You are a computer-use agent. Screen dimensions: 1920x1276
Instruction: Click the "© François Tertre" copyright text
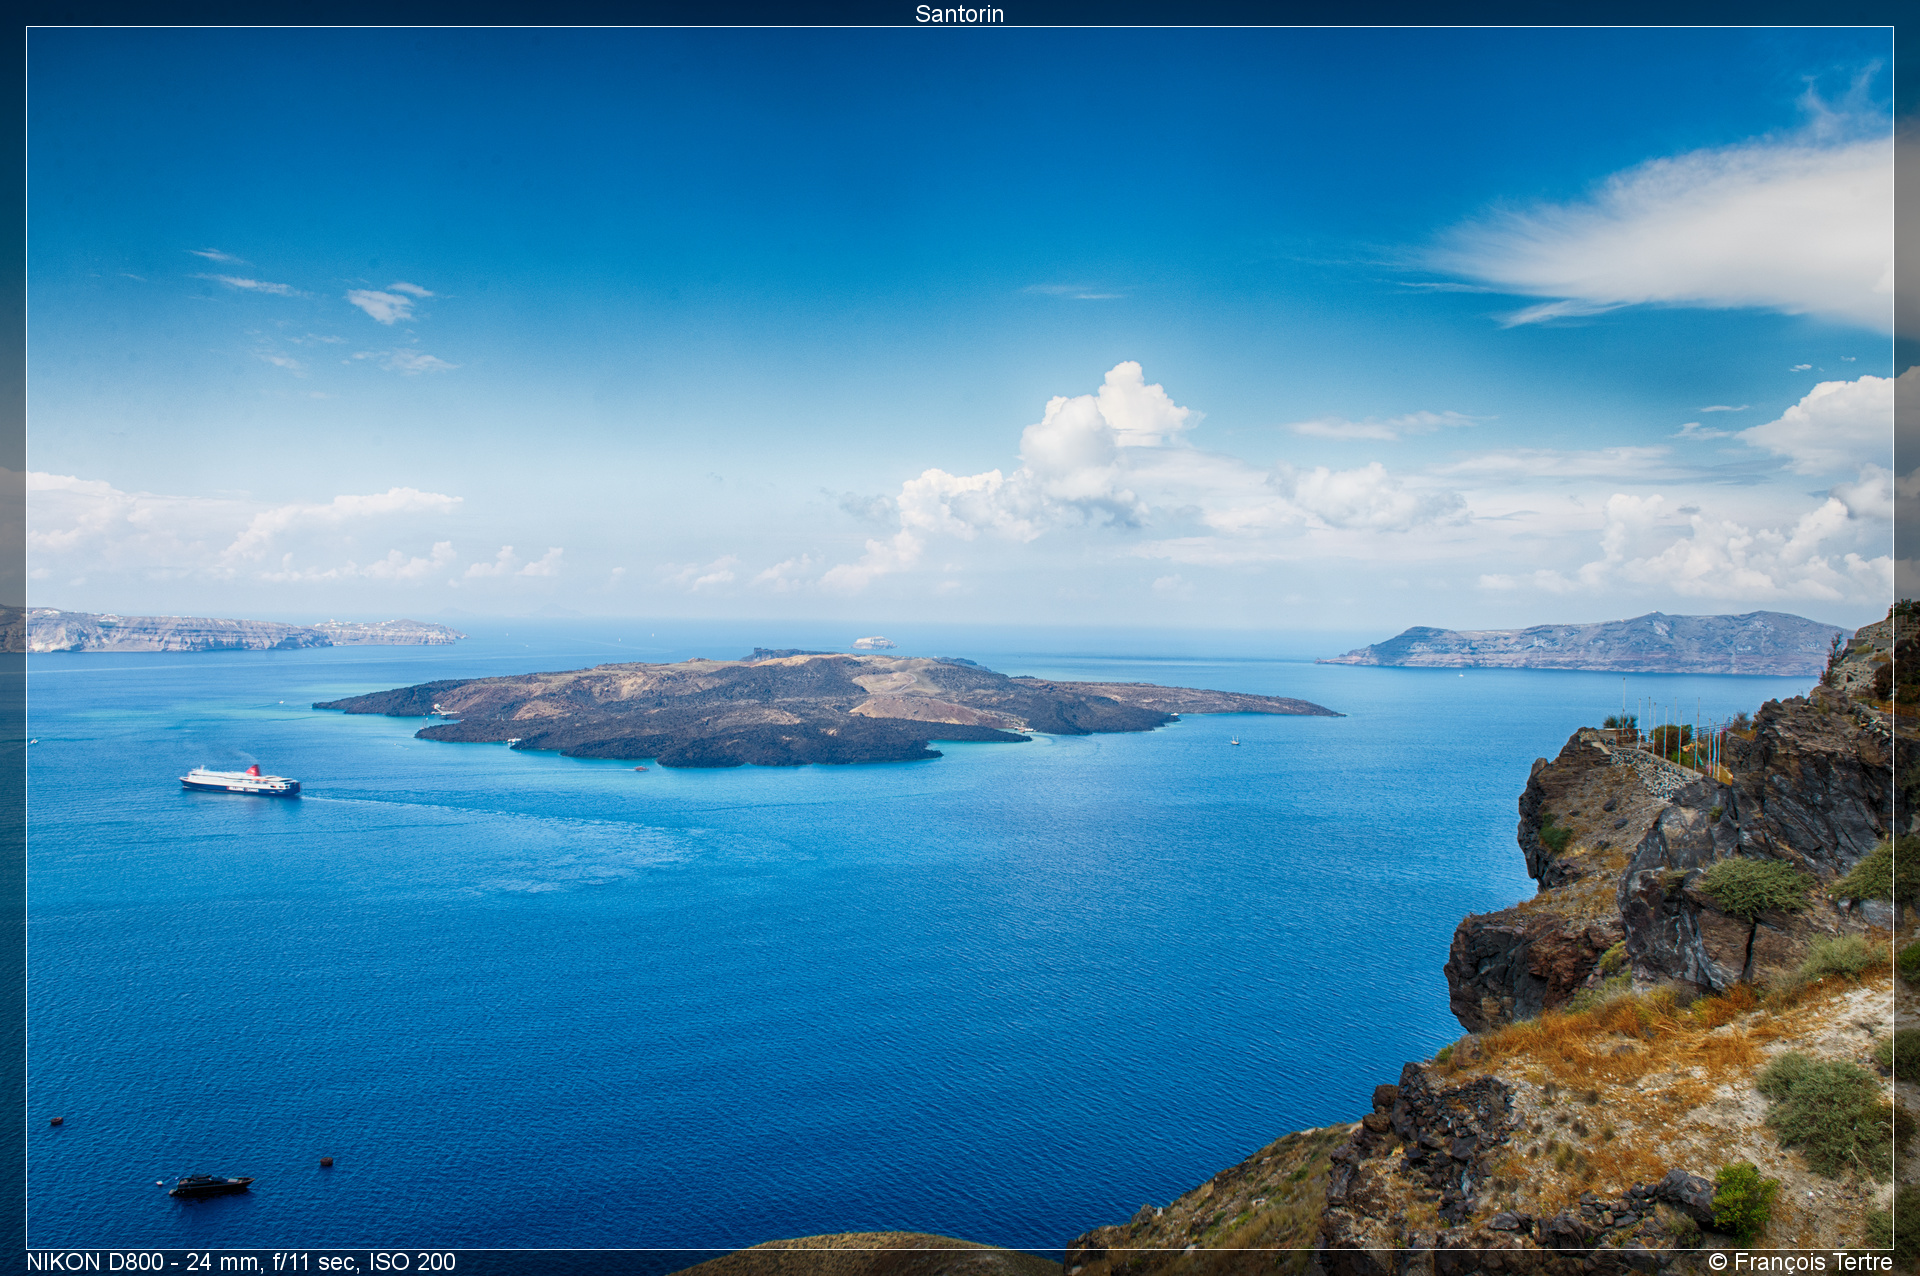pyautogui.click(x=1800, y=1262)
